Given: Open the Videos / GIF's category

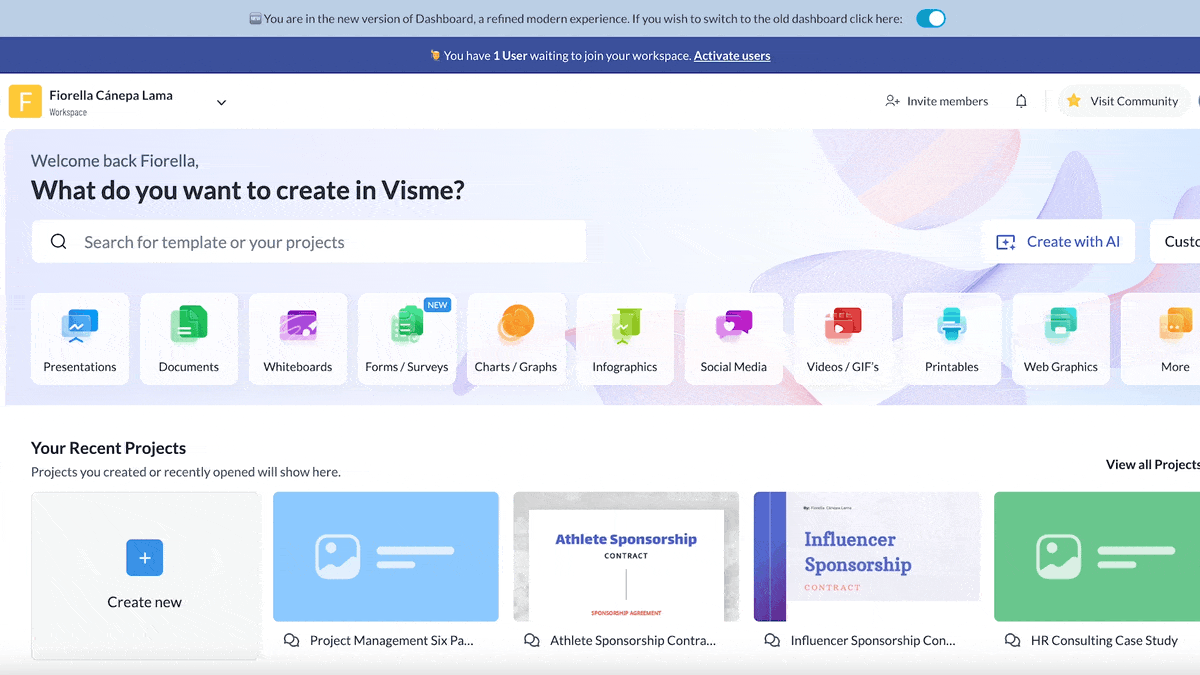Looking at the screenshot, I should click(x=843, y=339).
